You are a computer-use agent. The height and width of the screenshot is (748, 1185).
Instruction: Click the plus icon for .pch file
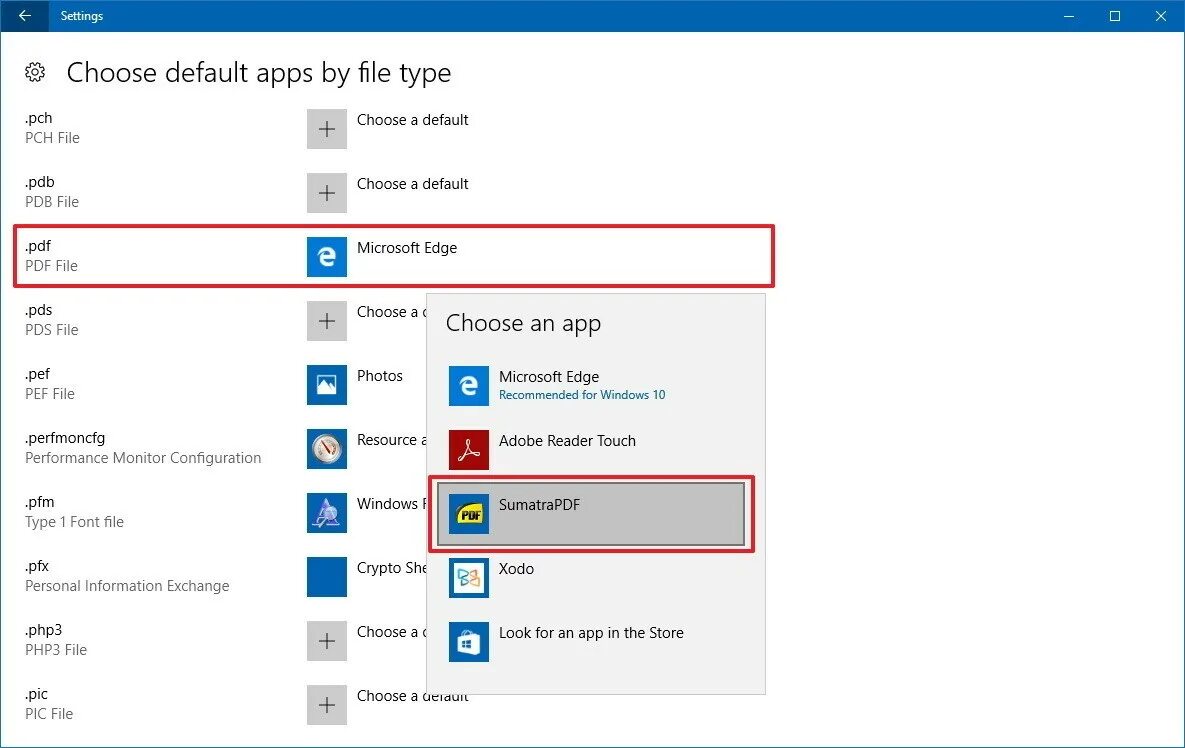tap(326, 129)
